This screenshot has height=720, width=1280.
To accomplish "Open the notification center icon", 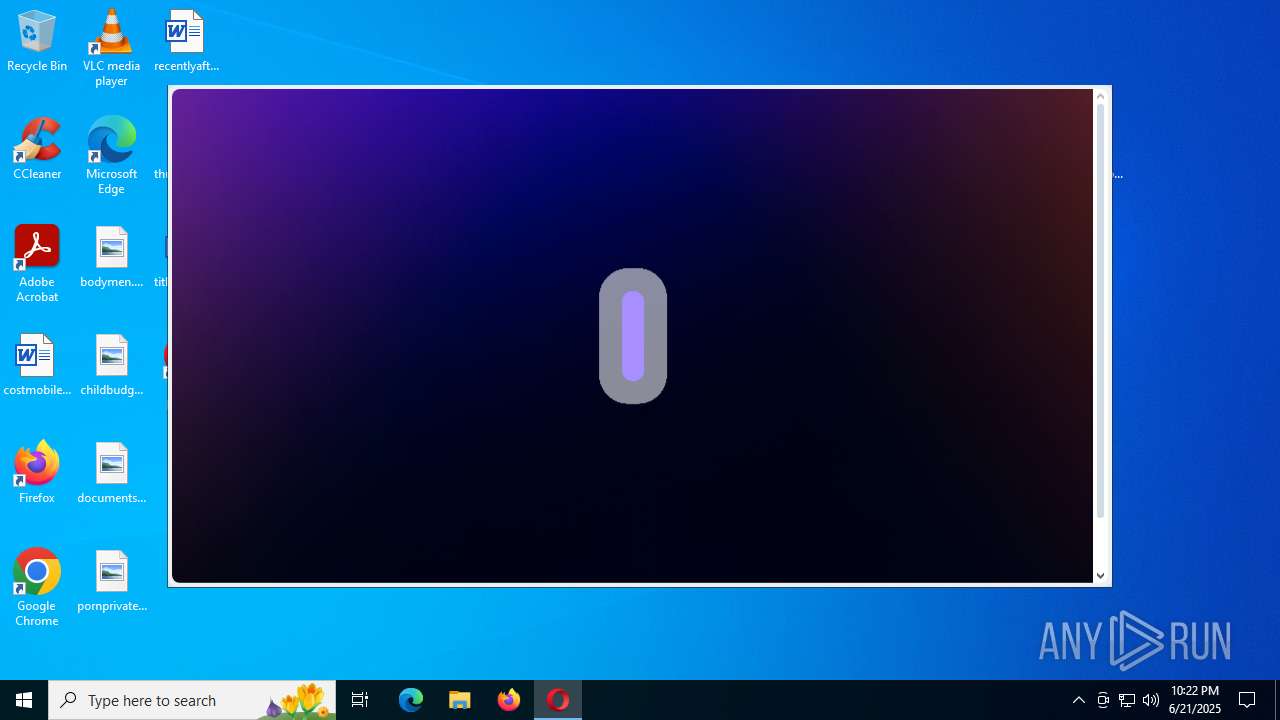I will pos(1248,700).
